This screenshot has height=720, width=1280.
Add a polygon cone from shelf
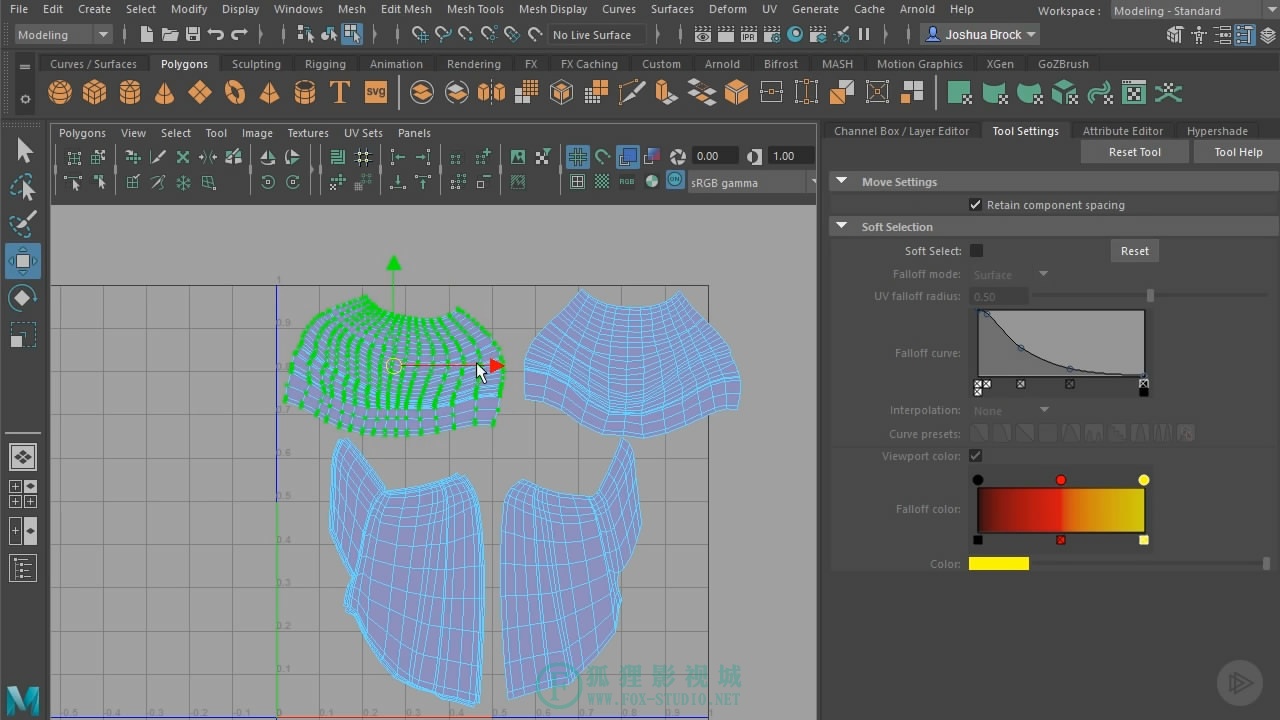point(165,93)
